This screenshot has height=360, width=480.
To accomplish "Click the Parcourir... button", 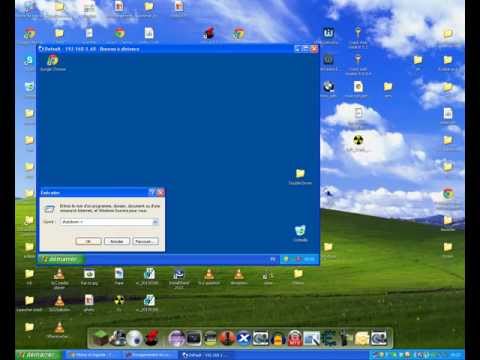I will point(145,241).
